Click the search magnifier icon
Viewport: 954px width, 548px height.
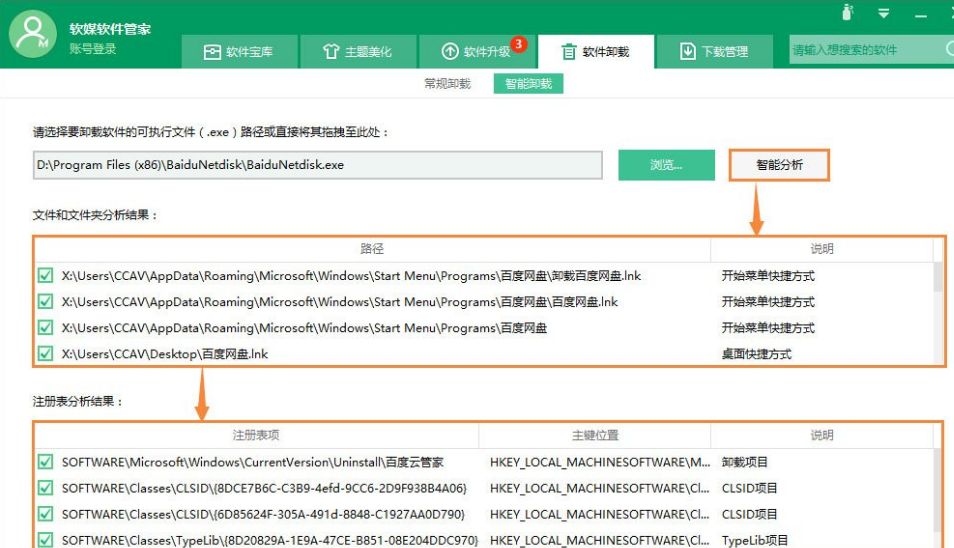click(x=948, y=49)
